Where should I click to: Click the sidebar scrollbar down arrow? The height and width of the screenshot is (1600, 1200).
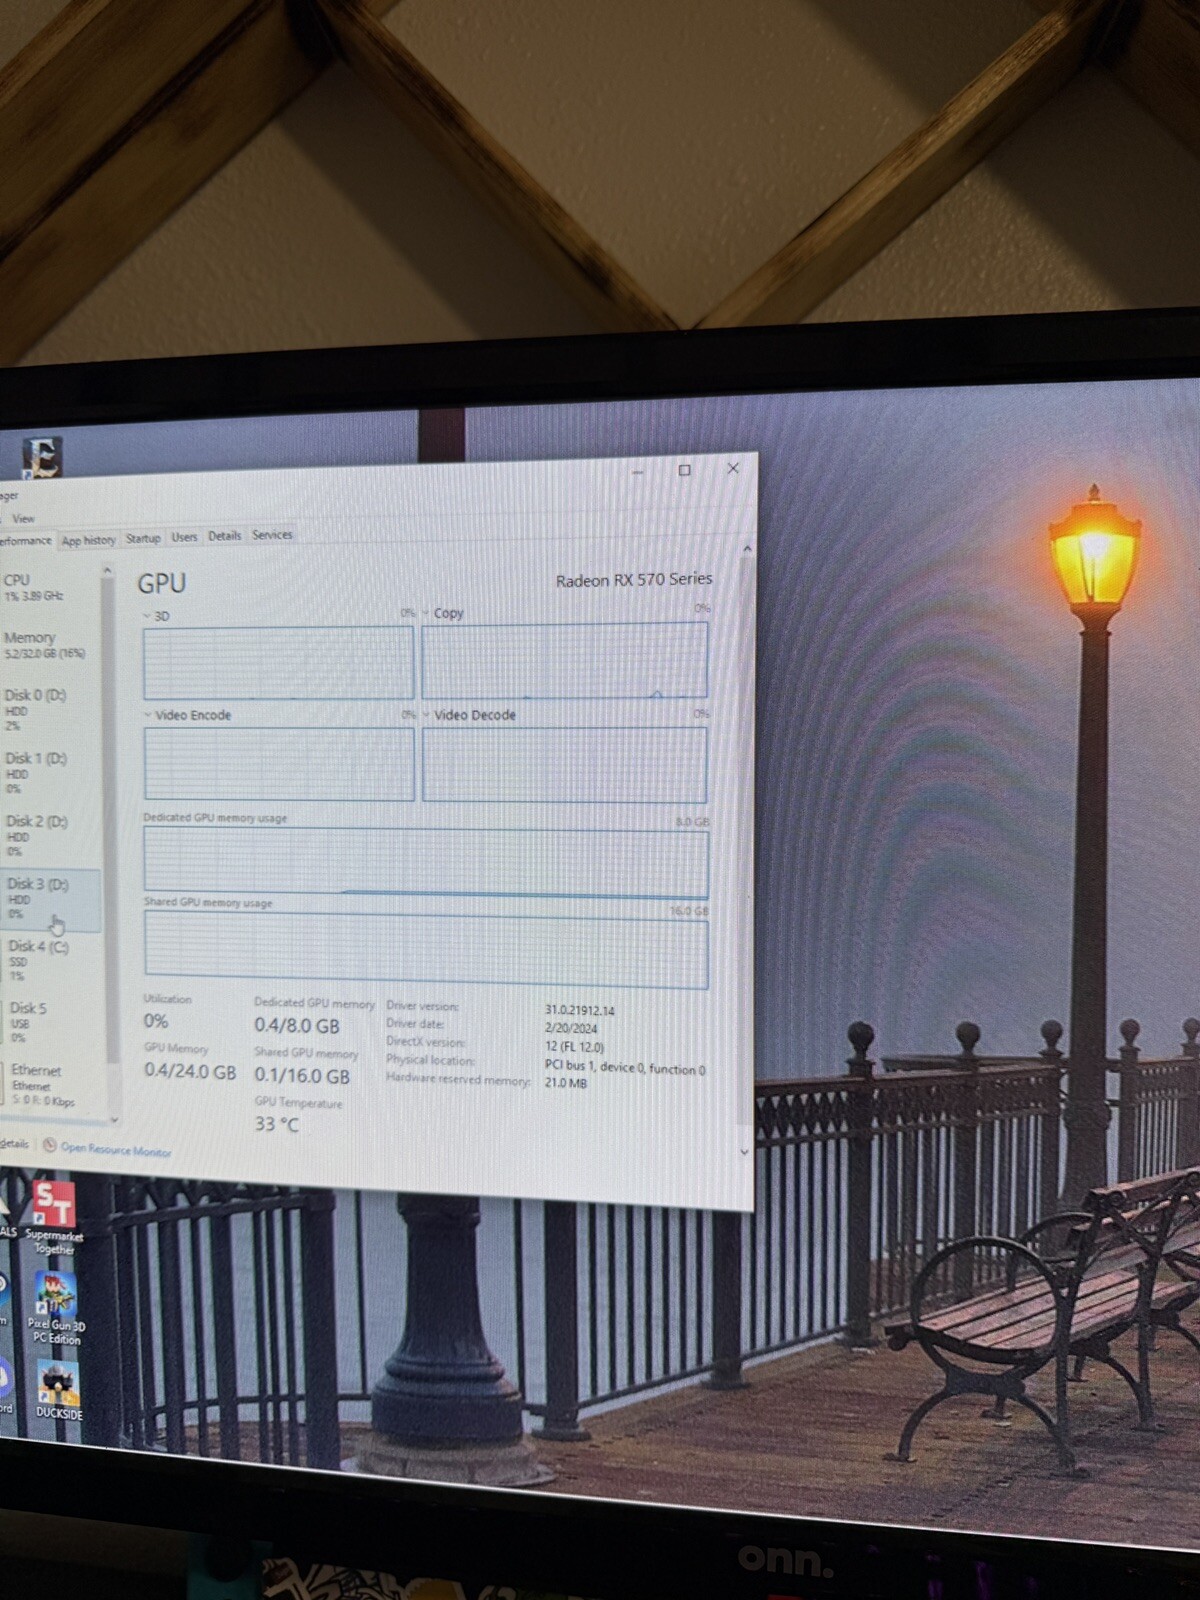coord(113,1119)
